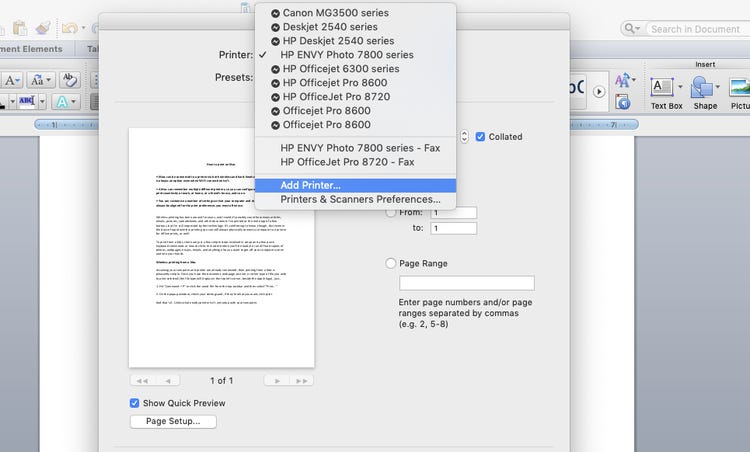Image resolution: width=750 pixels, height=452 pixels.
Task: Click the document page preview thumbnail
Action: (x=221, y=247)
